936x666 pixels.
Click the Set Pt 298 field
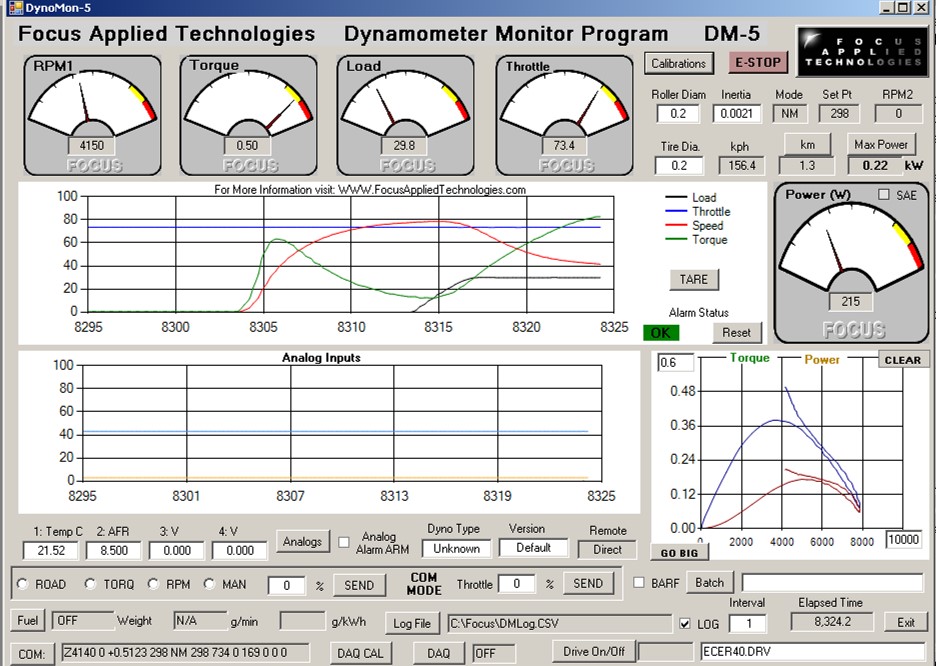click(839, 113)
